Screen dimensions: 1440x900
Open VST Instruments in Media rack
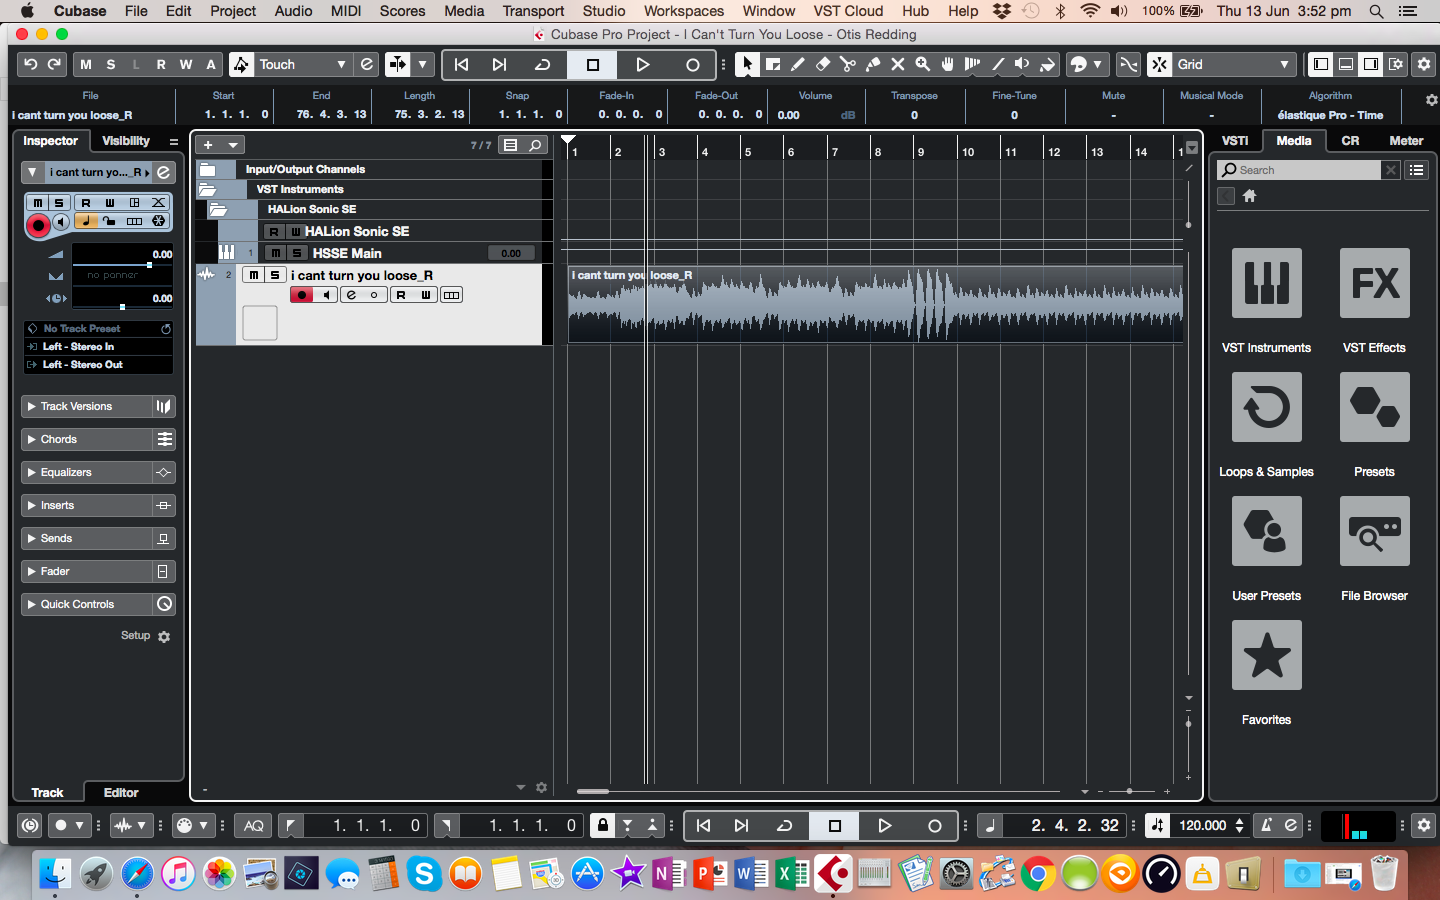[1266, 283]
